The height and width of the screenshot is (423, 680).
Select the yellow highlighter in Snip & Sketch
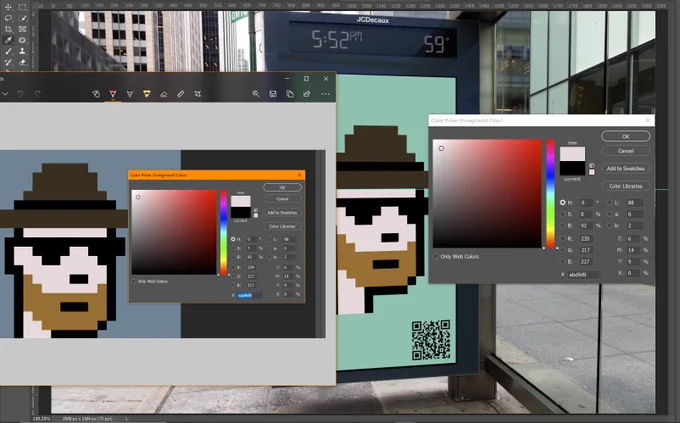point(147,94)
